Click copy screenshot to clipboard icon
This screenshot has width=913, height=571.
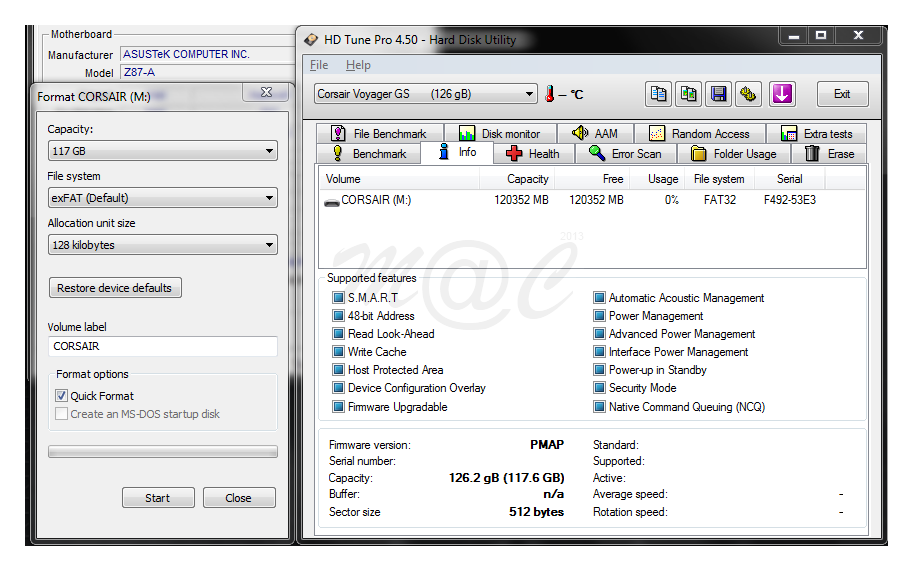click(x=688, y=94)
